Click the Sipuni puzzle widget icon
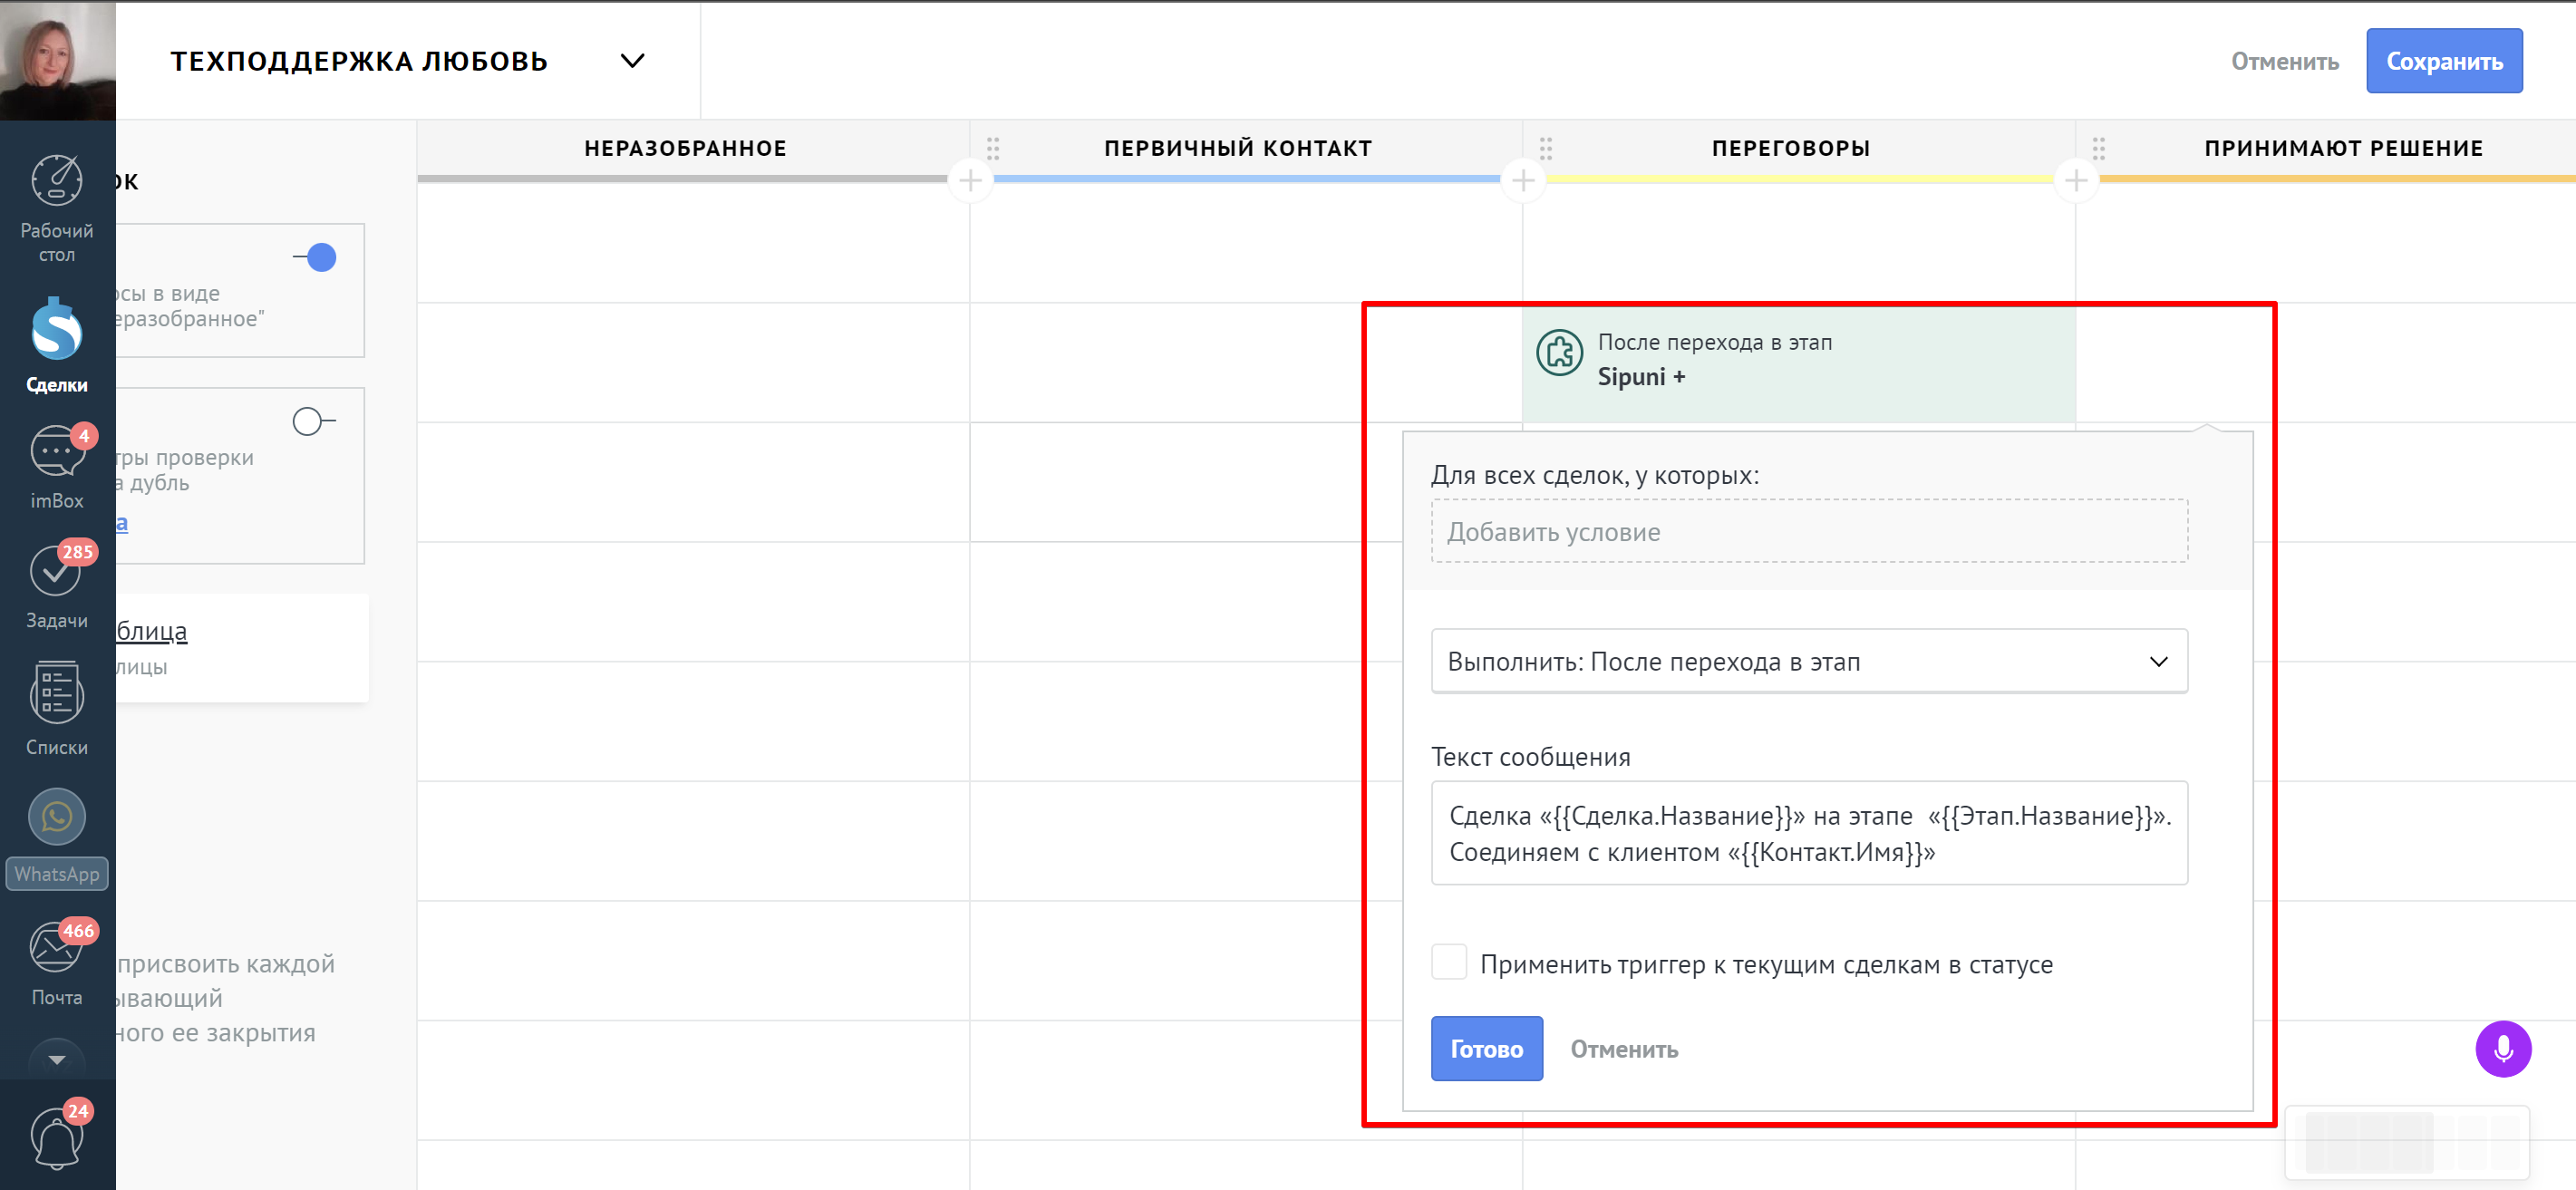Viewport: 2576px width, 1190px height. 1559,353
